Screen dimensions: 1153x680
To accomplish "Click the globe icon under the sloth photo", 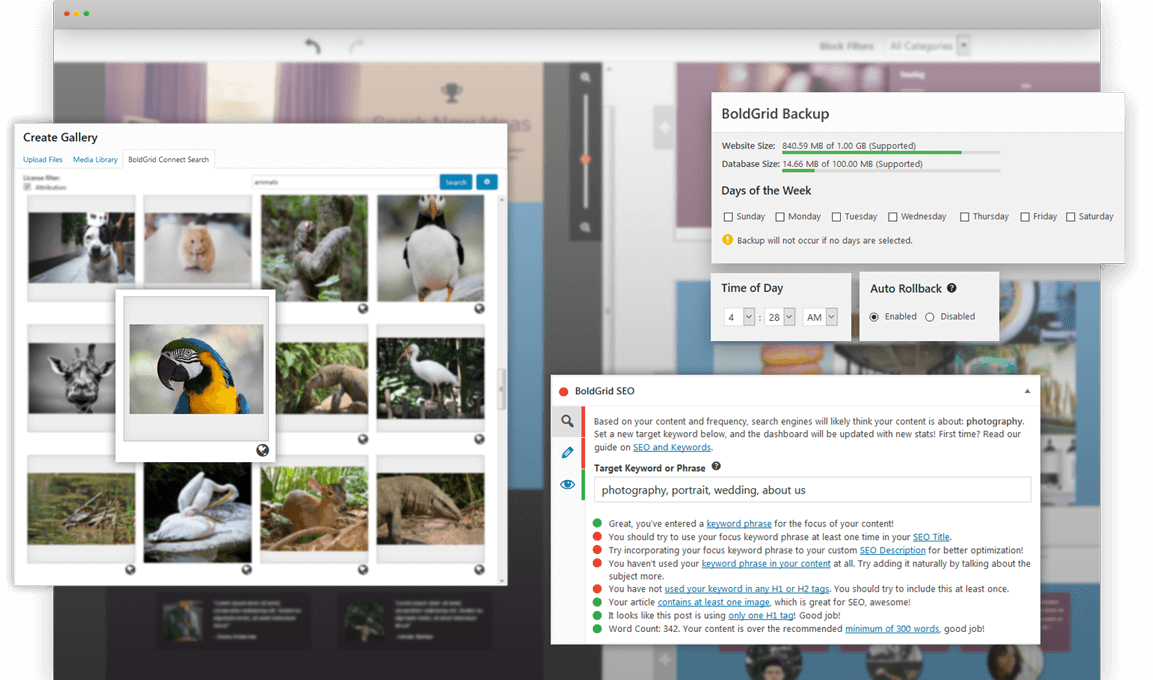I will [363, 309].
